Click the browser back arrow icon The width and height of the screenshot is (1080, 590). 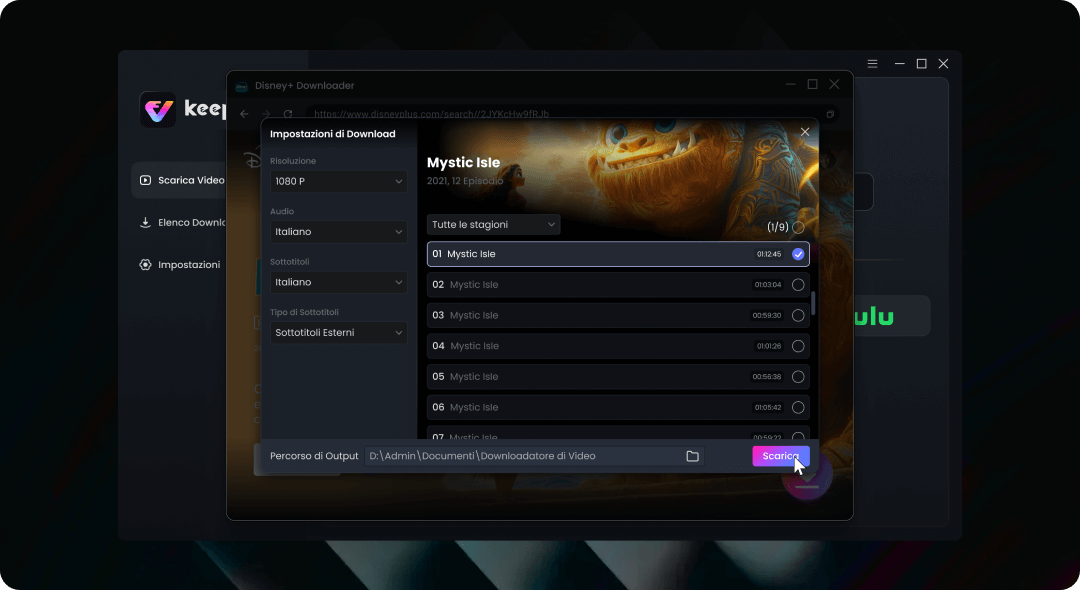(x=245, y=114)
